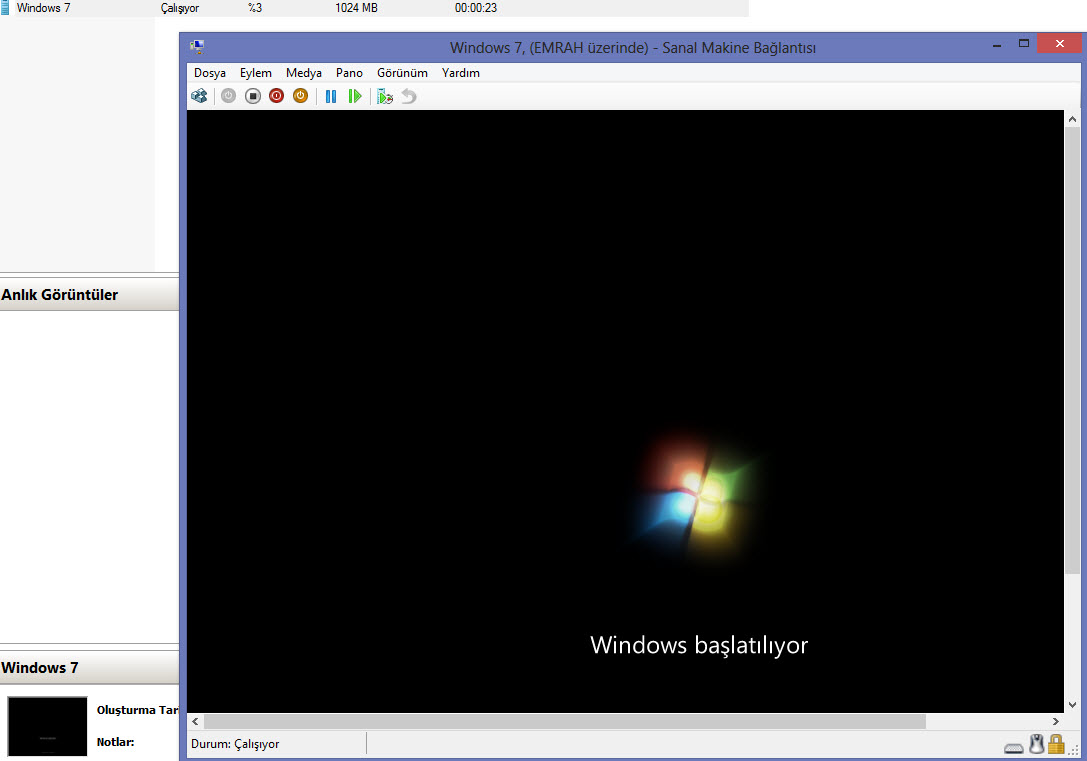Click the Windows 7 details panel header
This screenshot has width=1087, height=761.
click(89, 667)
